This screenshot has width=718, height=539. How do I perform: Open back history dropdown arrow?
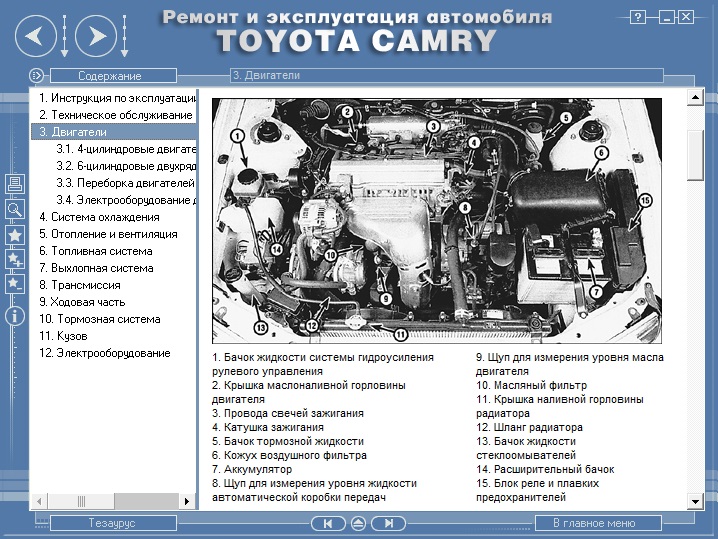click(x=65, y=36)
